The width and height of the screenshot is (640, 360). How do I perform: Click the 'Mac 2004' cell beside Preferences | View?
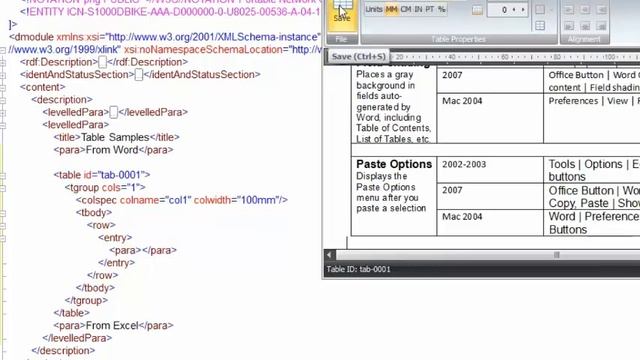click(x=490, y=118)
